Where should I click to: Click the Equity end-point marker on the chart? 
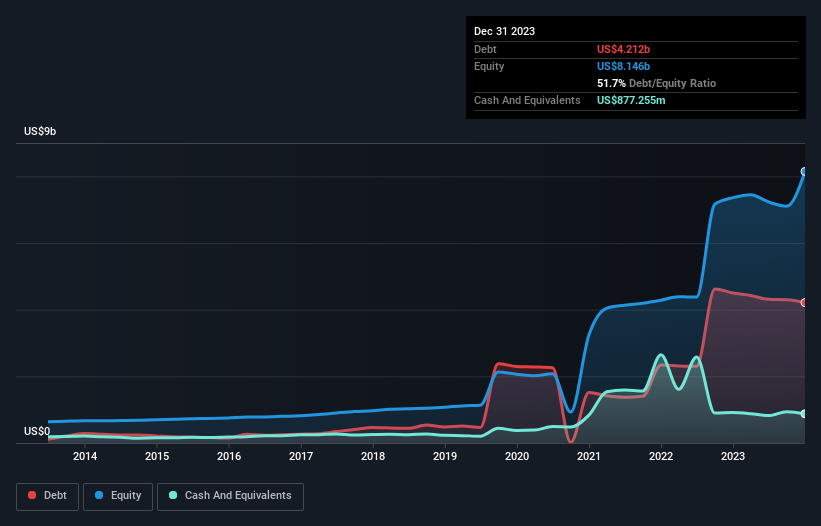pos(804,172)
